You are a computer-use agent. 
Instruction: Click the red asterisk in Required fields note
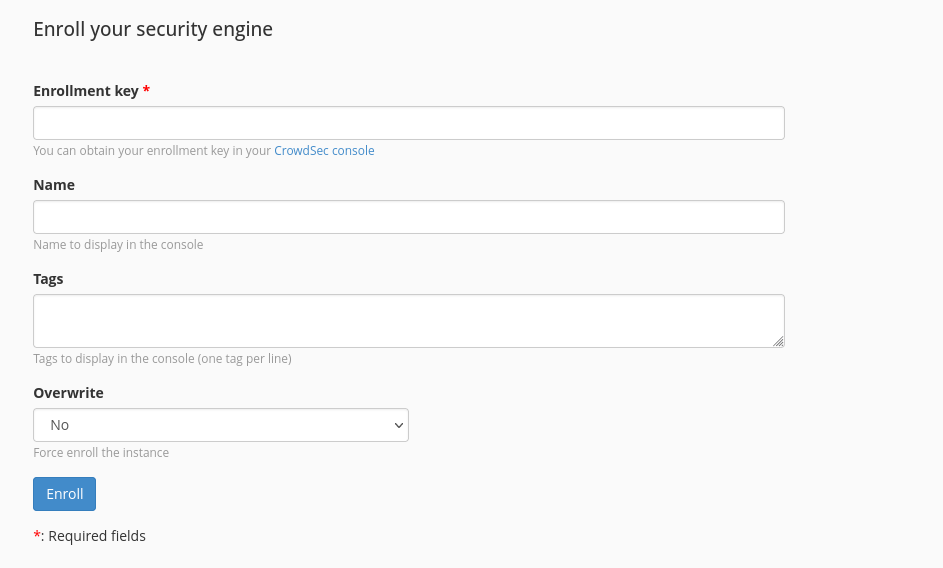[37, 535]
